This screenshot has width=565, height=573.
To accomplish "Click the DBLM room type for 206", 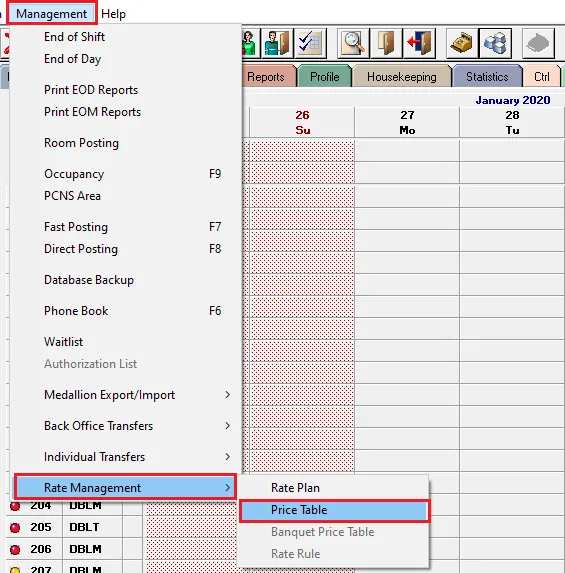I will (86, 549).
